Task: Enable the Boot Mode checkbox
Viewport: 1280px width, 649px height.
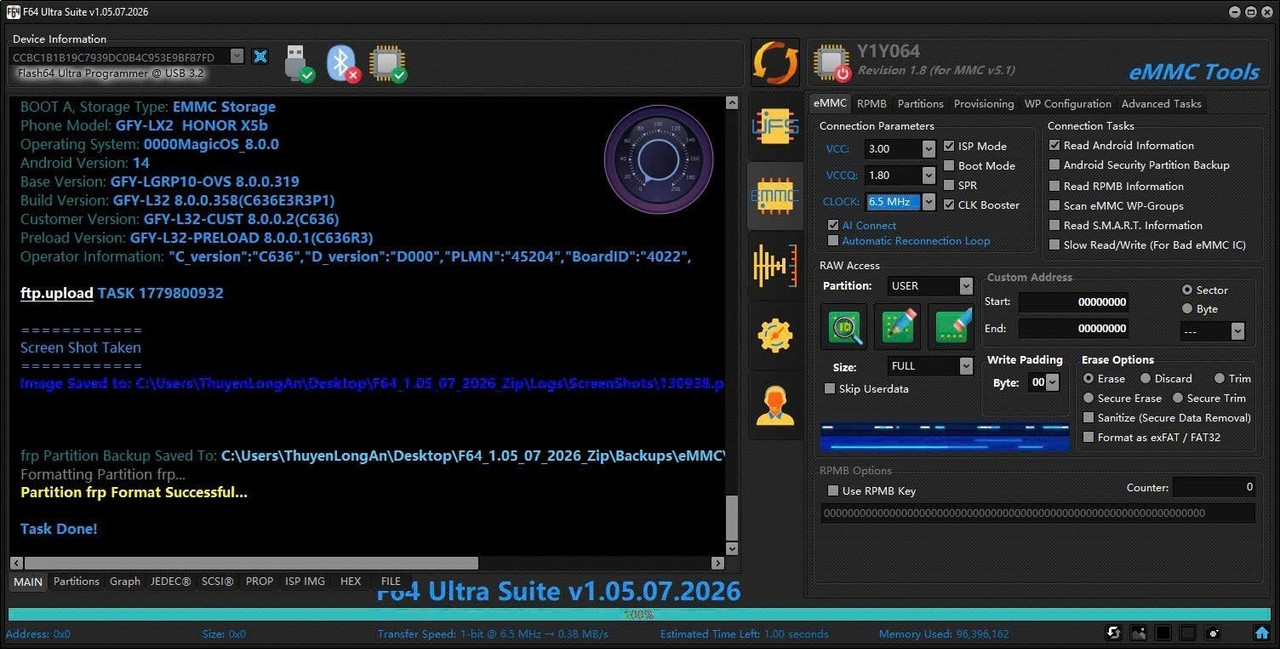Action: tap(949, 166)
